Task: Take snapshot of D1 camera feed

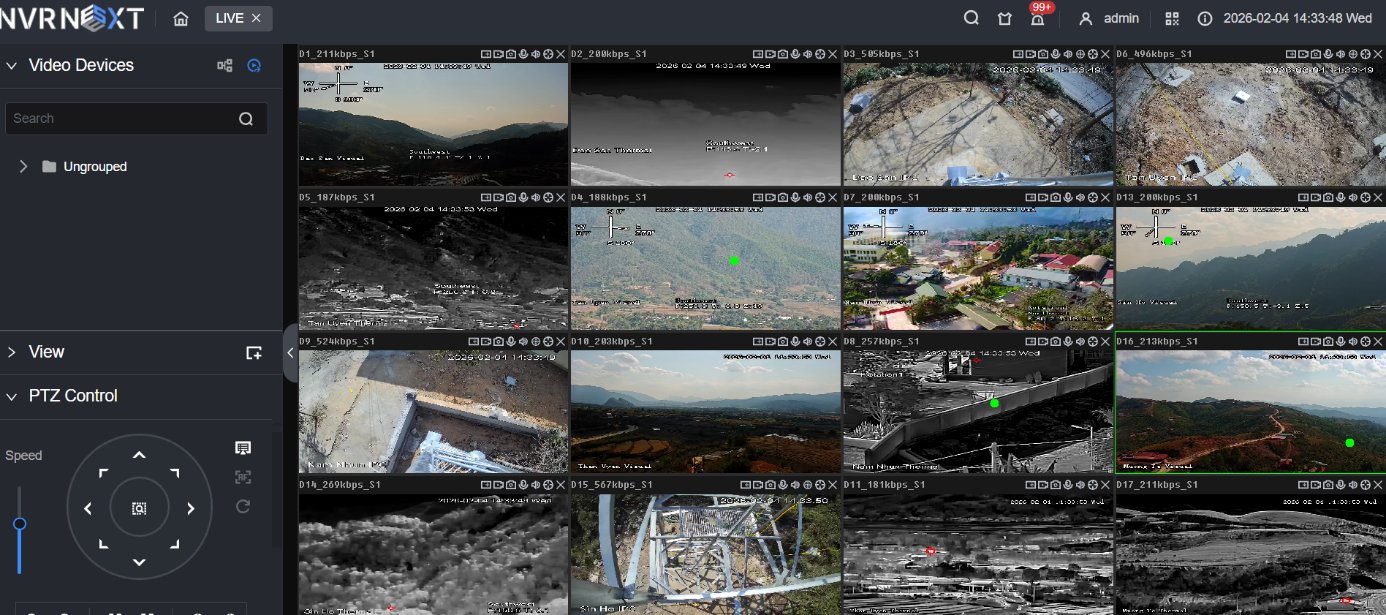Action: point(511,54)
